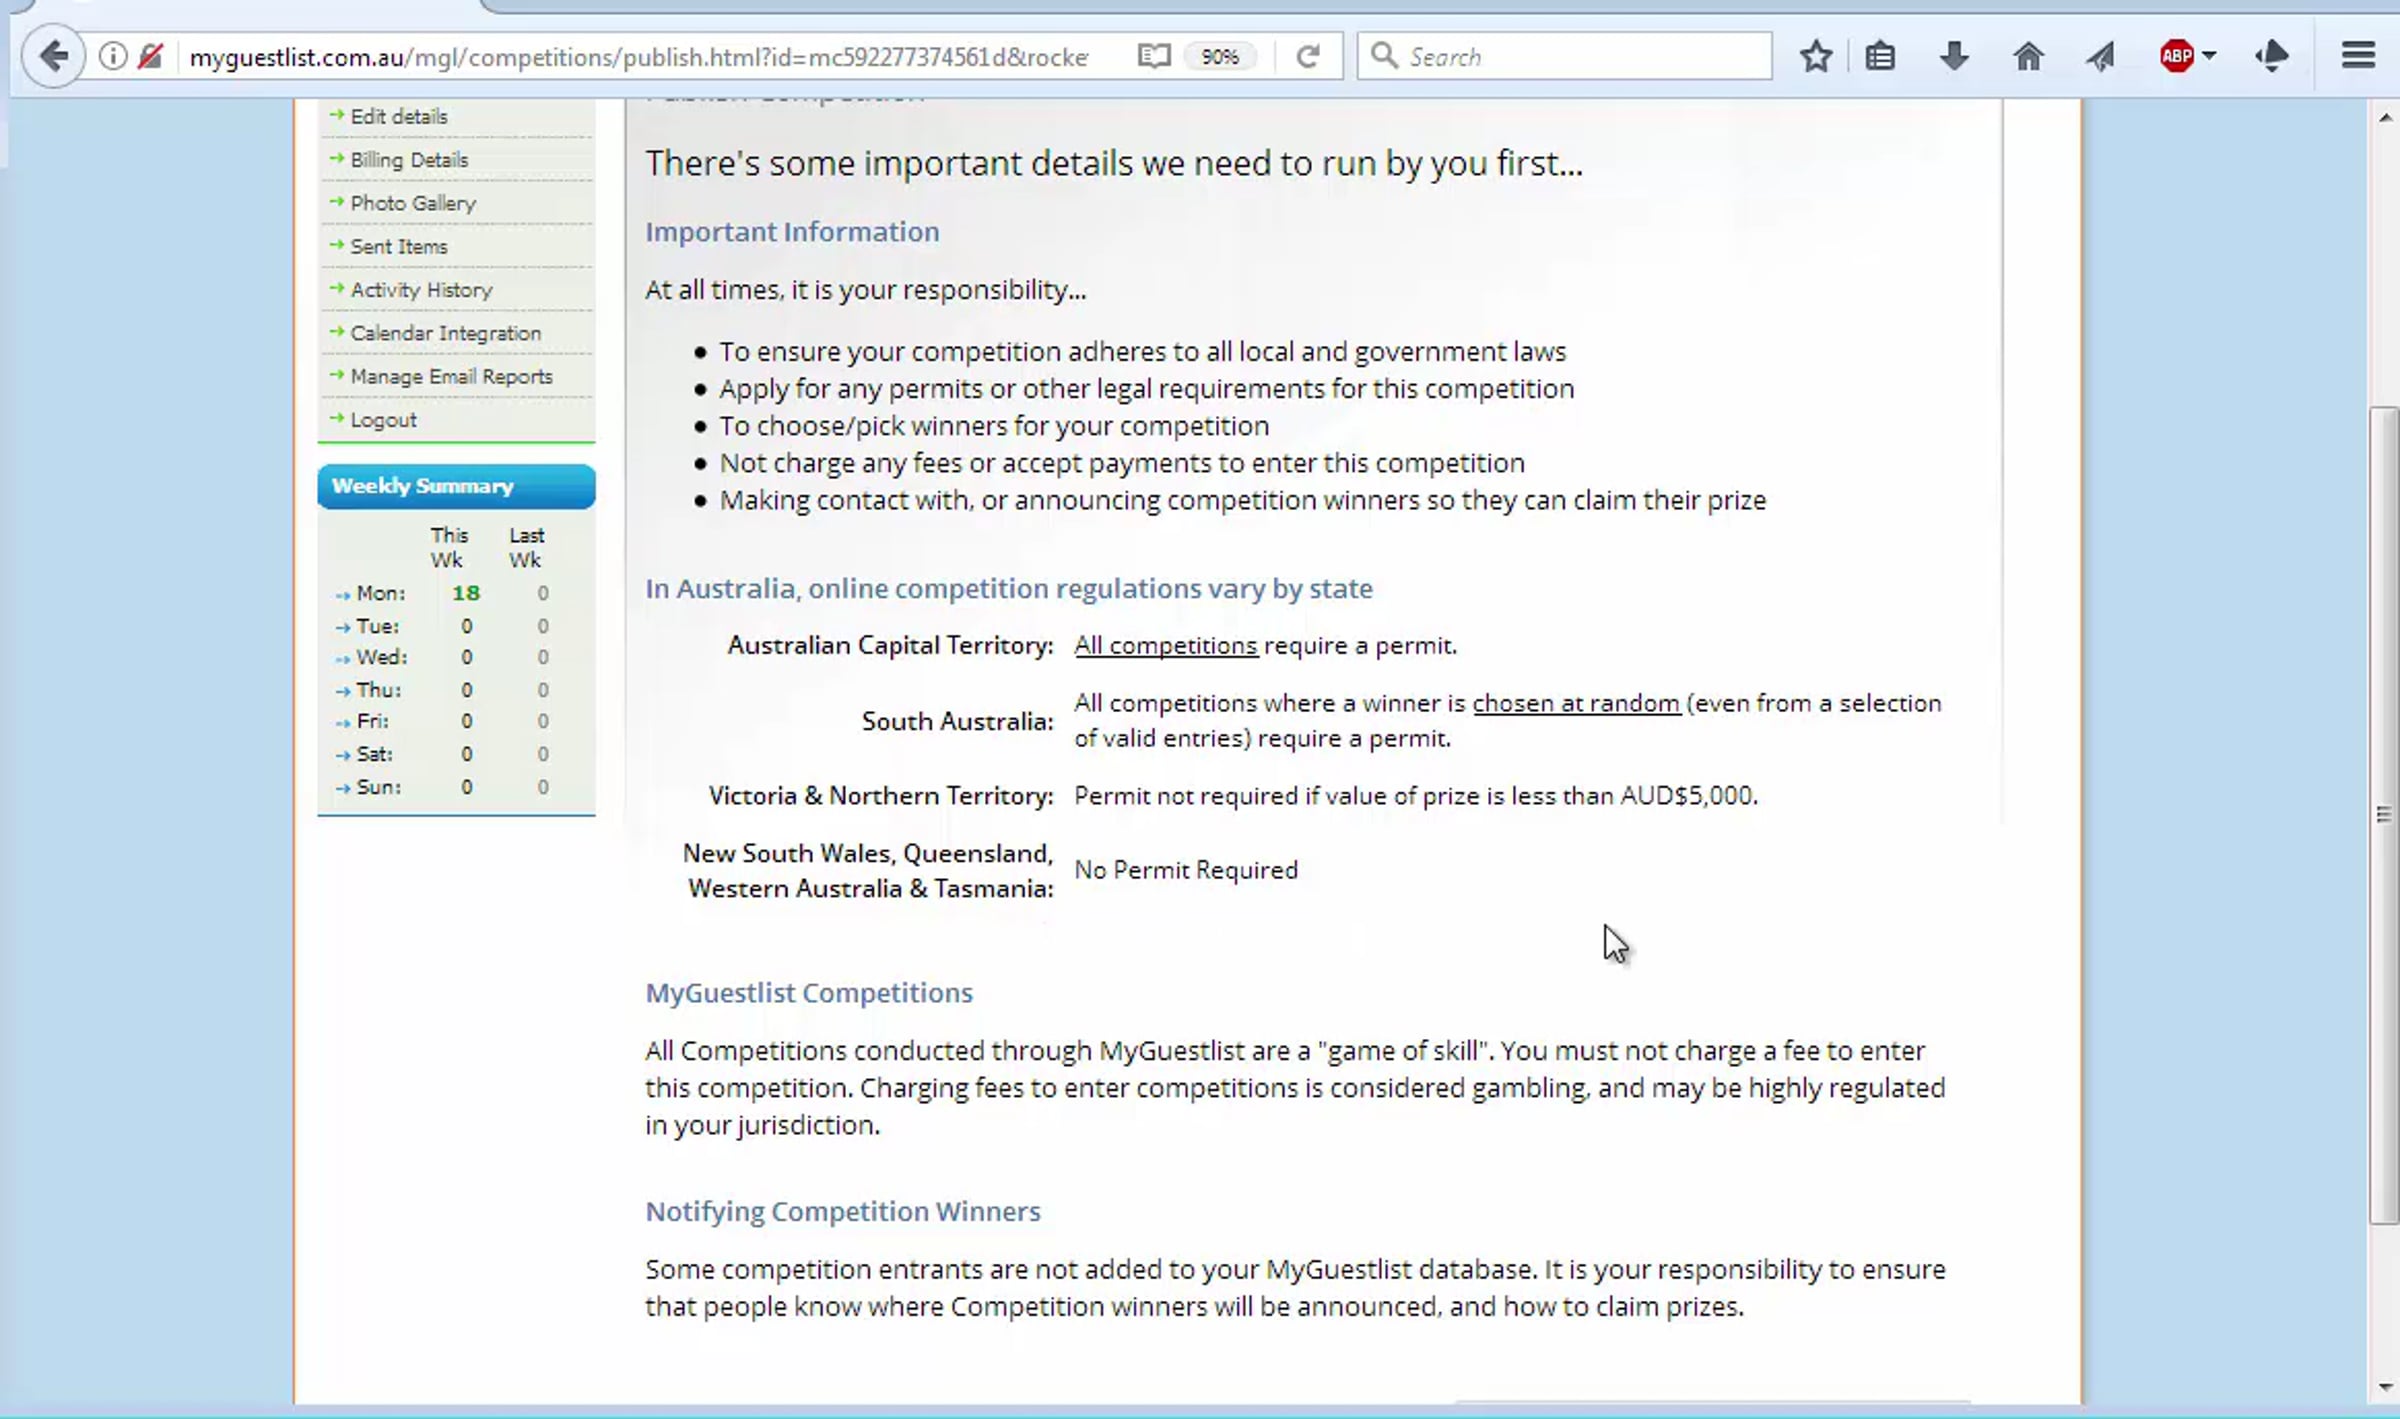The width and height of the screenshot is (2400, 1419).
Task: Open the downloads arrow icon
Action: click(x=1953, y=56)
